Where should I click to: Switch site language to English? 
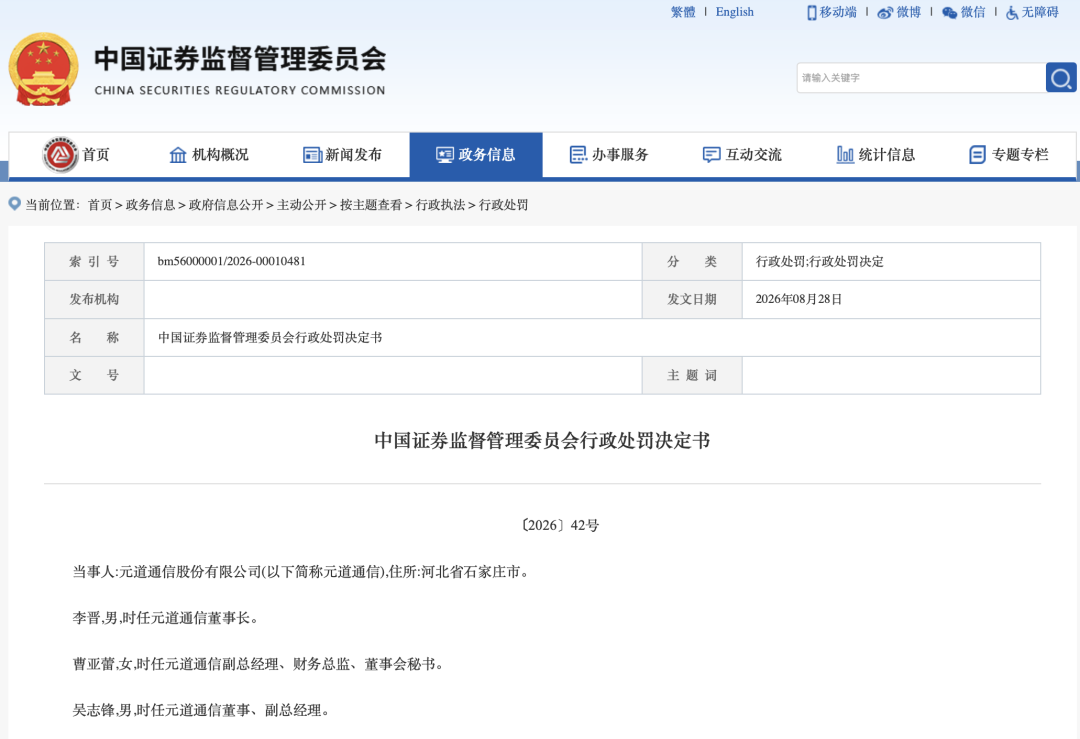pos(735,12)
